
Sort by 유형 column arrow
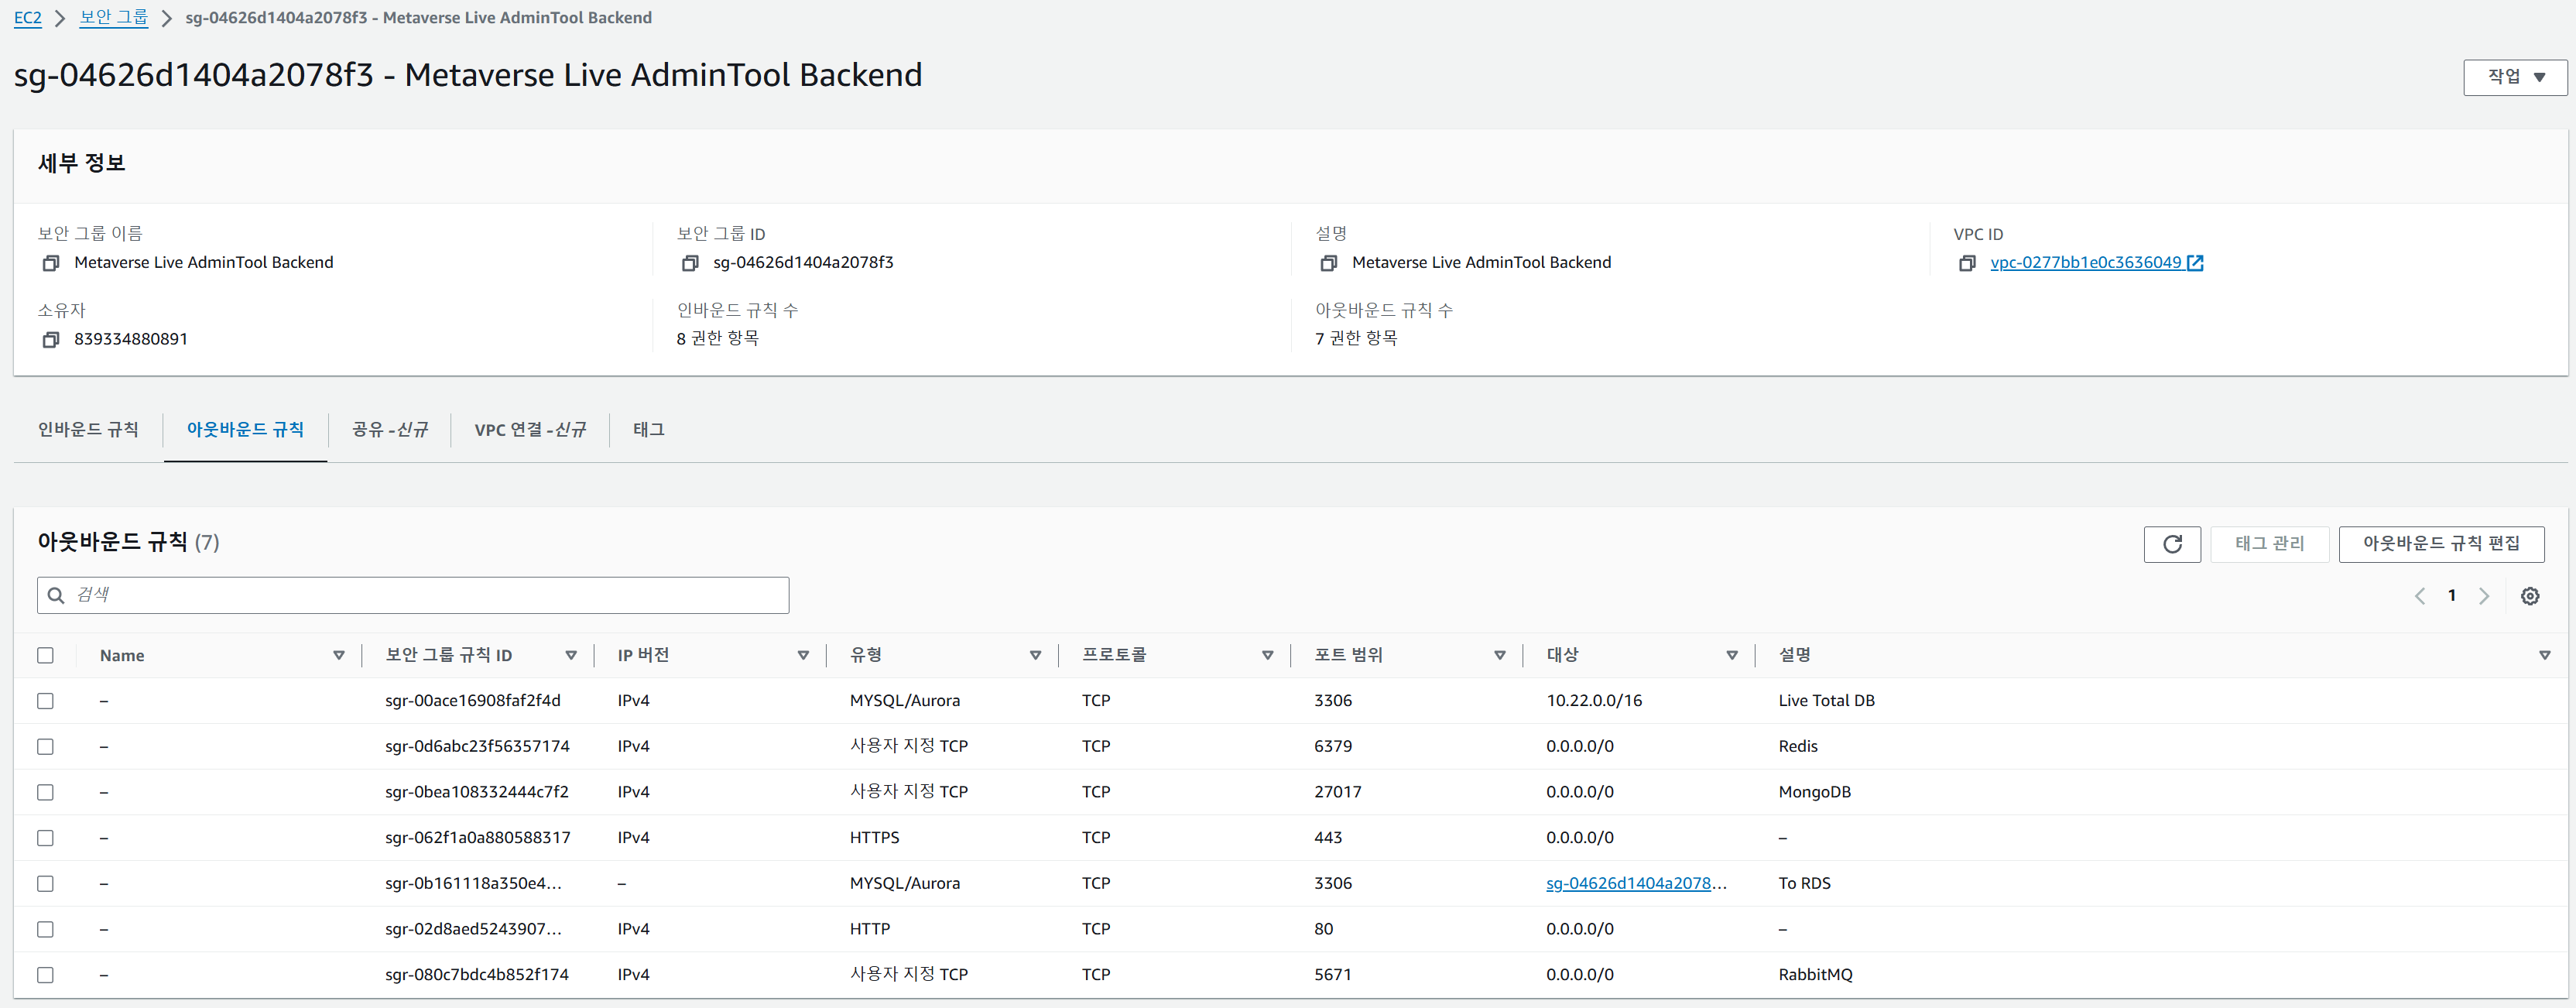coord(1035,656)
